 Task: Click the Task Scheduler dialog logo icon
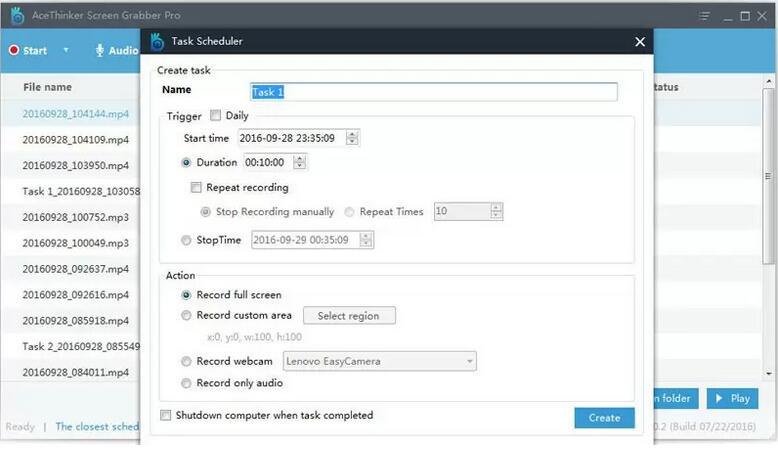(157, 42)
